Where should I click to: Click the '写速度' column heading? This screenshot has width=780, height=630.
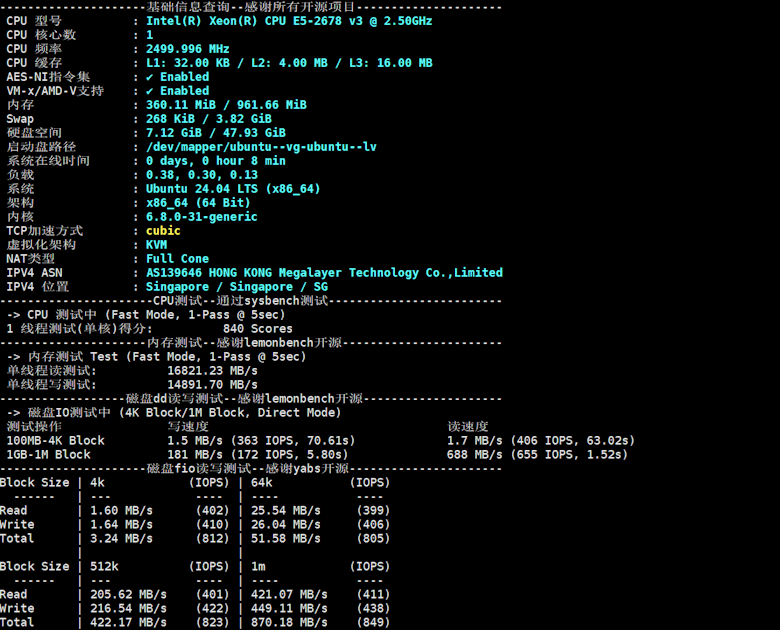pyautogui.click(x=188, y=427)
